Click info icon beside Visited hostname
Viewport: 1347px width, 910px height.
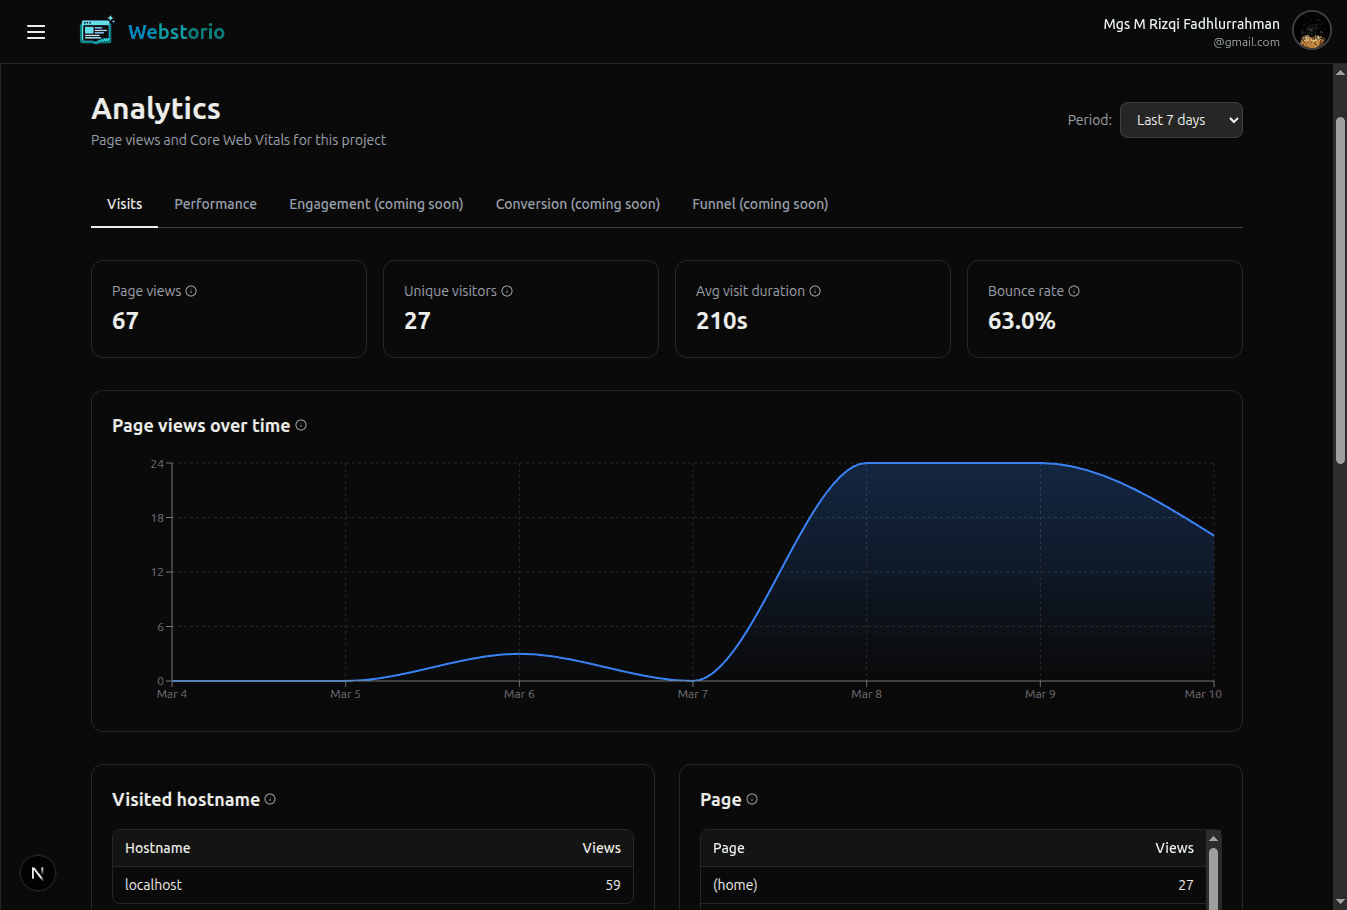(x=270, y=799)
